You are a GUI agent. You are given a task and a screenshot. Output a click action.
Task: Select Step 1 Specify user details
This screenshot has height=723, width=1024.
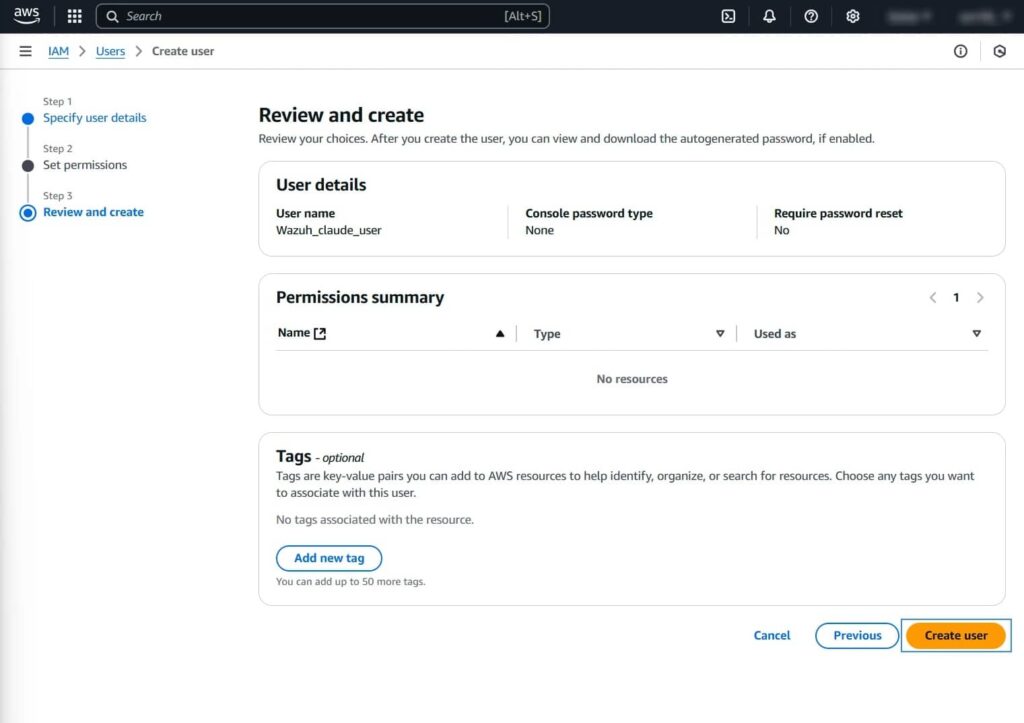pyautogui.click(x=94, y=117)
